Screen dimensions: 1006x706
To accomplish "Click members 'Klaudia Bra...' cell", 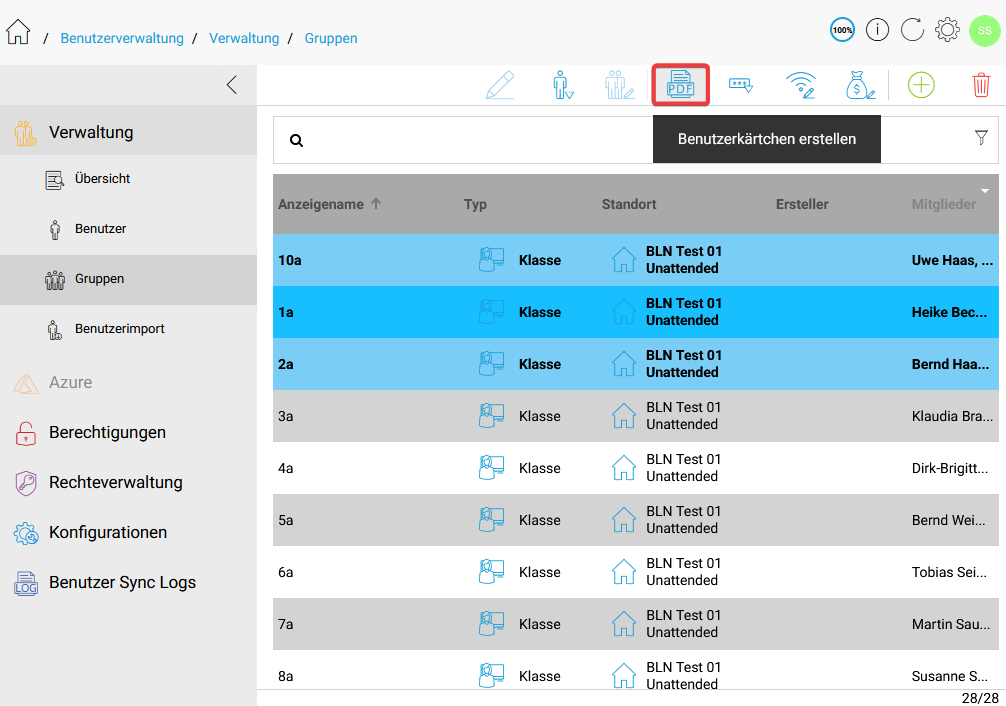I will tap(952, 416).
